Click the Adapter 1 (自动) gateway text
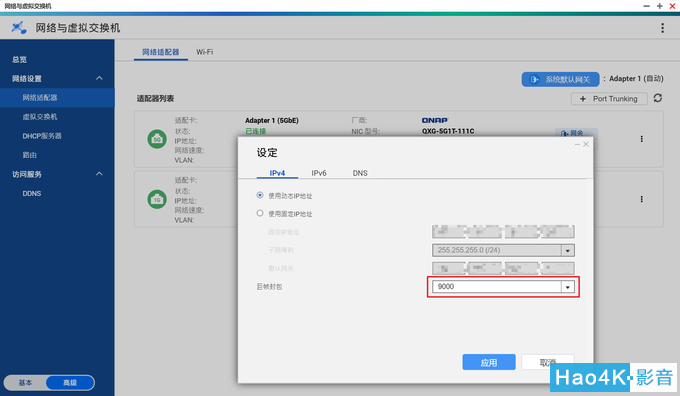The image size is (680, 396). point(636,79)
